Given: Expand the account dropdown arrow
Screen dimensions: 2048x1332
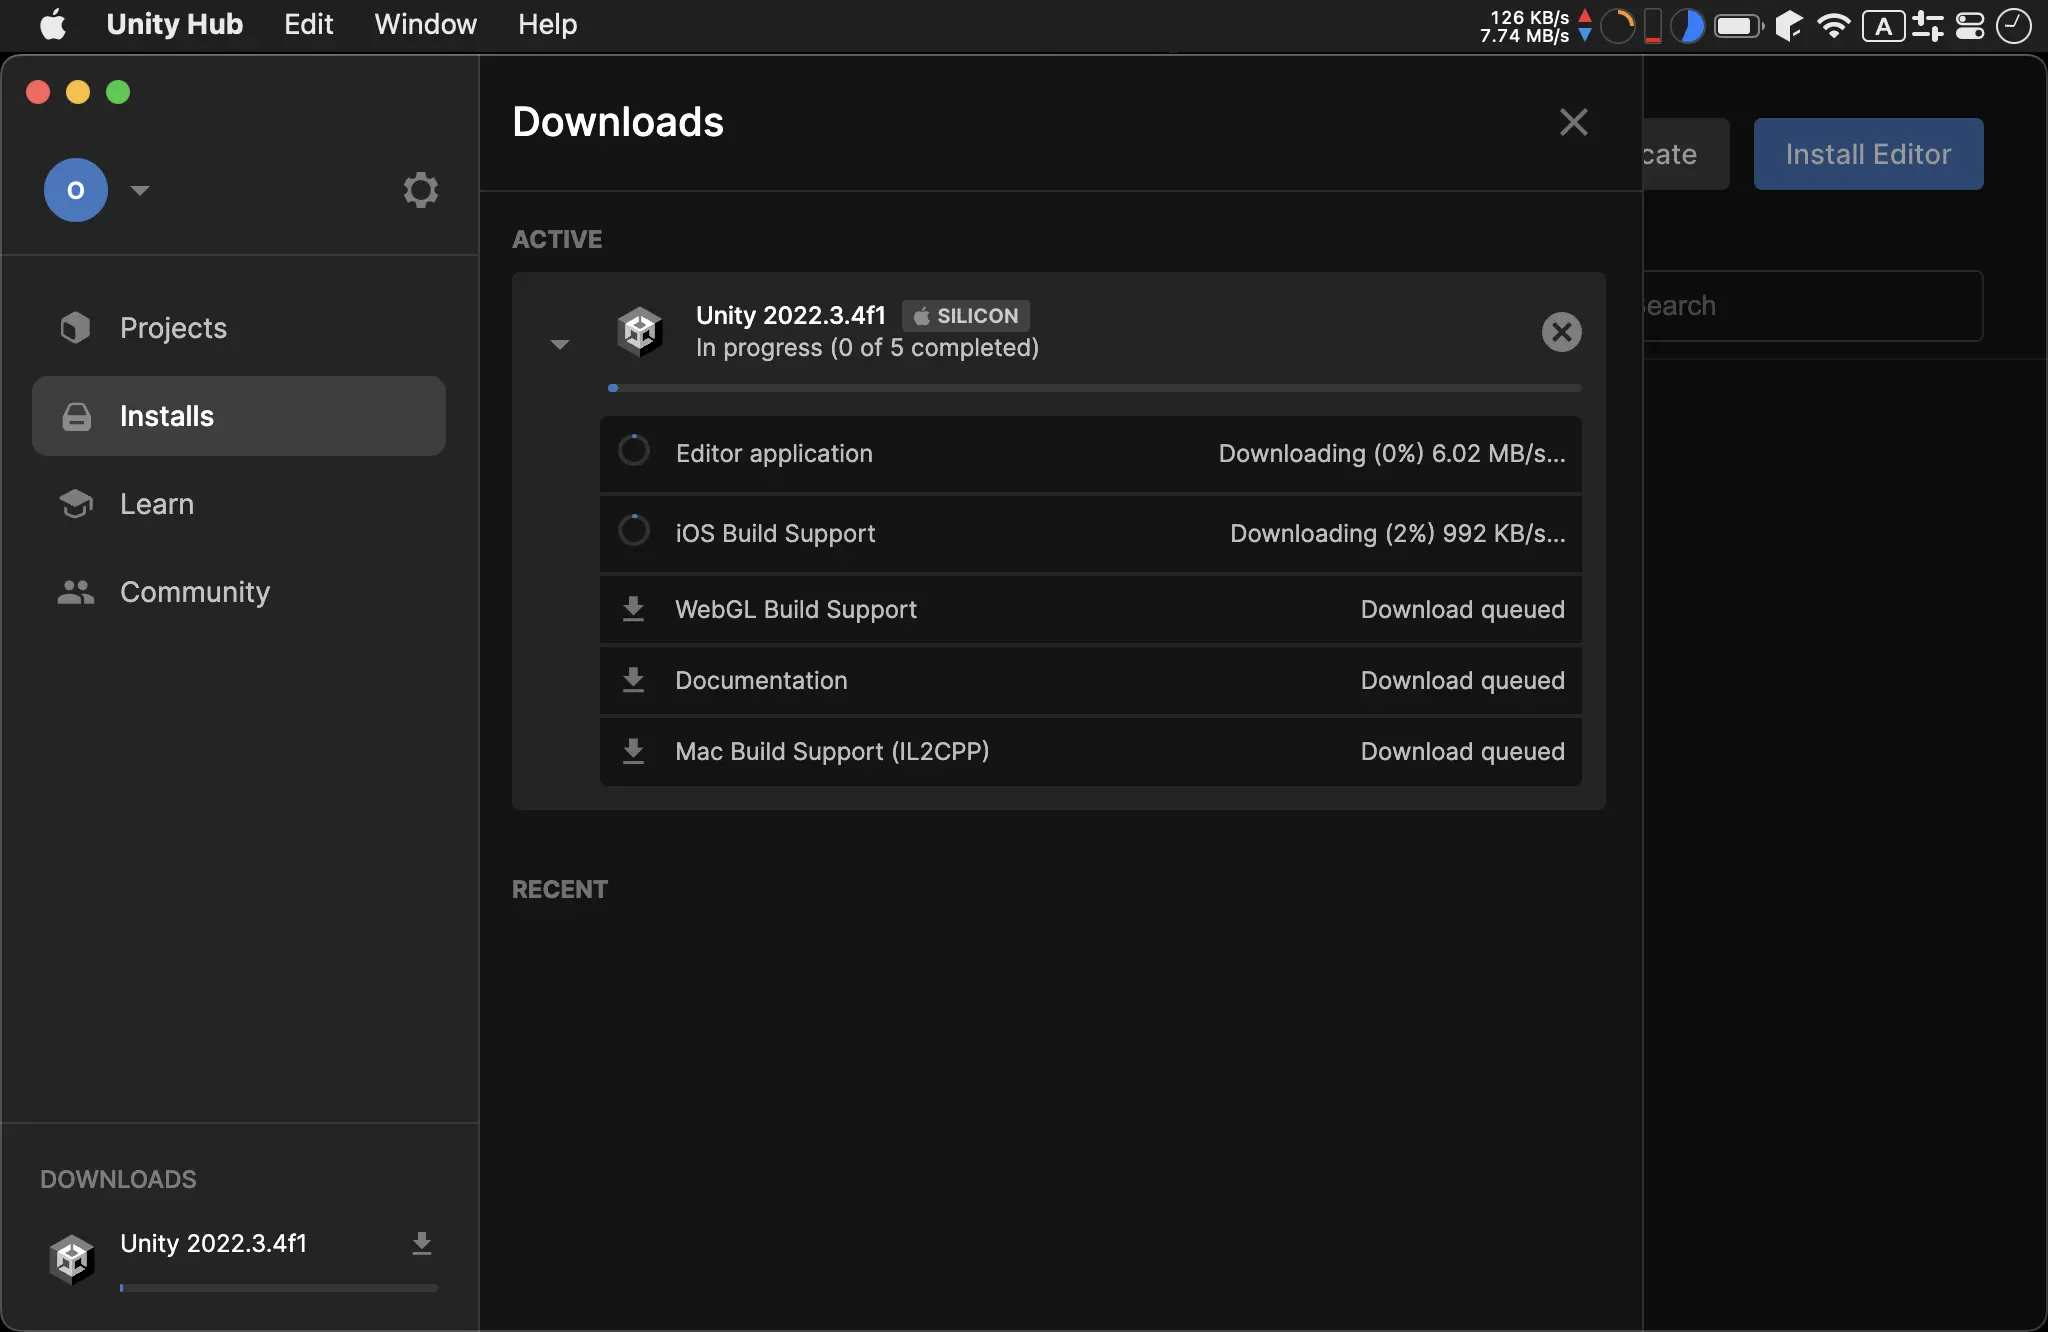Looking at the screenshot, I should tap(140, 190).
